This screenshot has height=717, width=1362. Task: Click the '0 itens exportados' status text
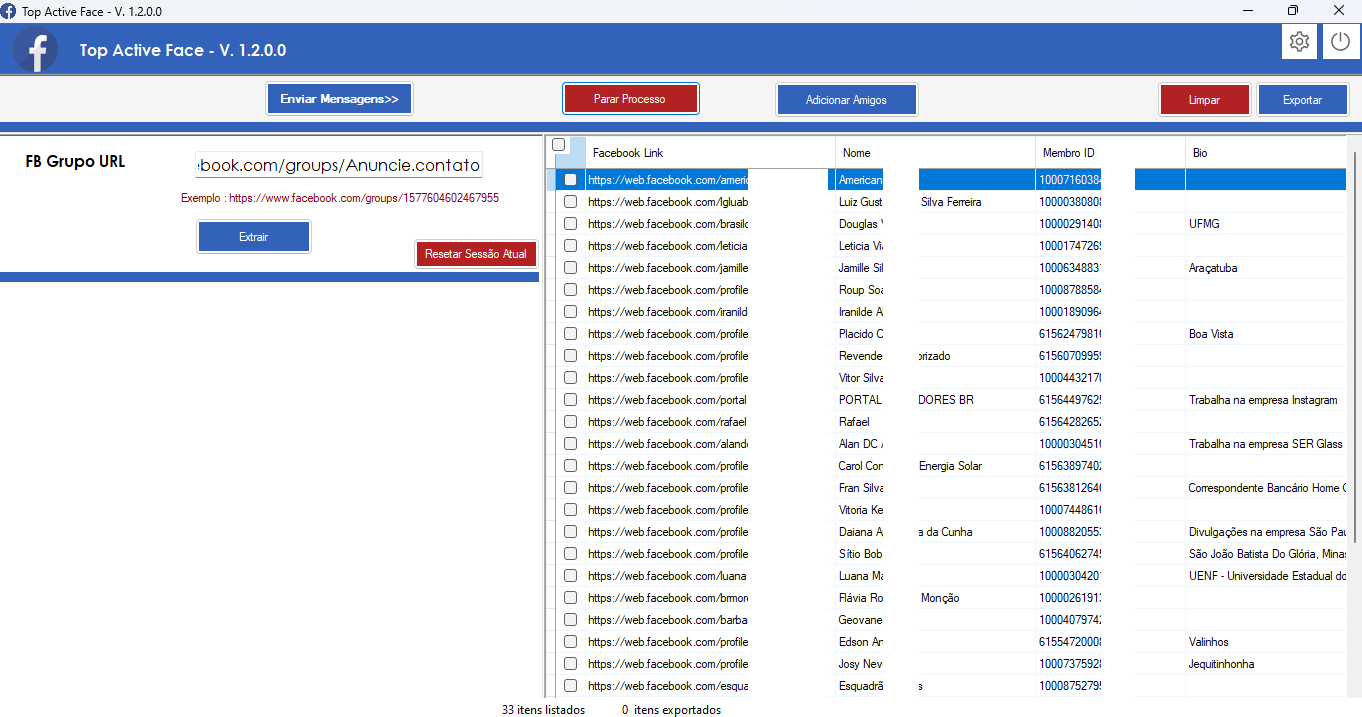[x=671, y=710]
